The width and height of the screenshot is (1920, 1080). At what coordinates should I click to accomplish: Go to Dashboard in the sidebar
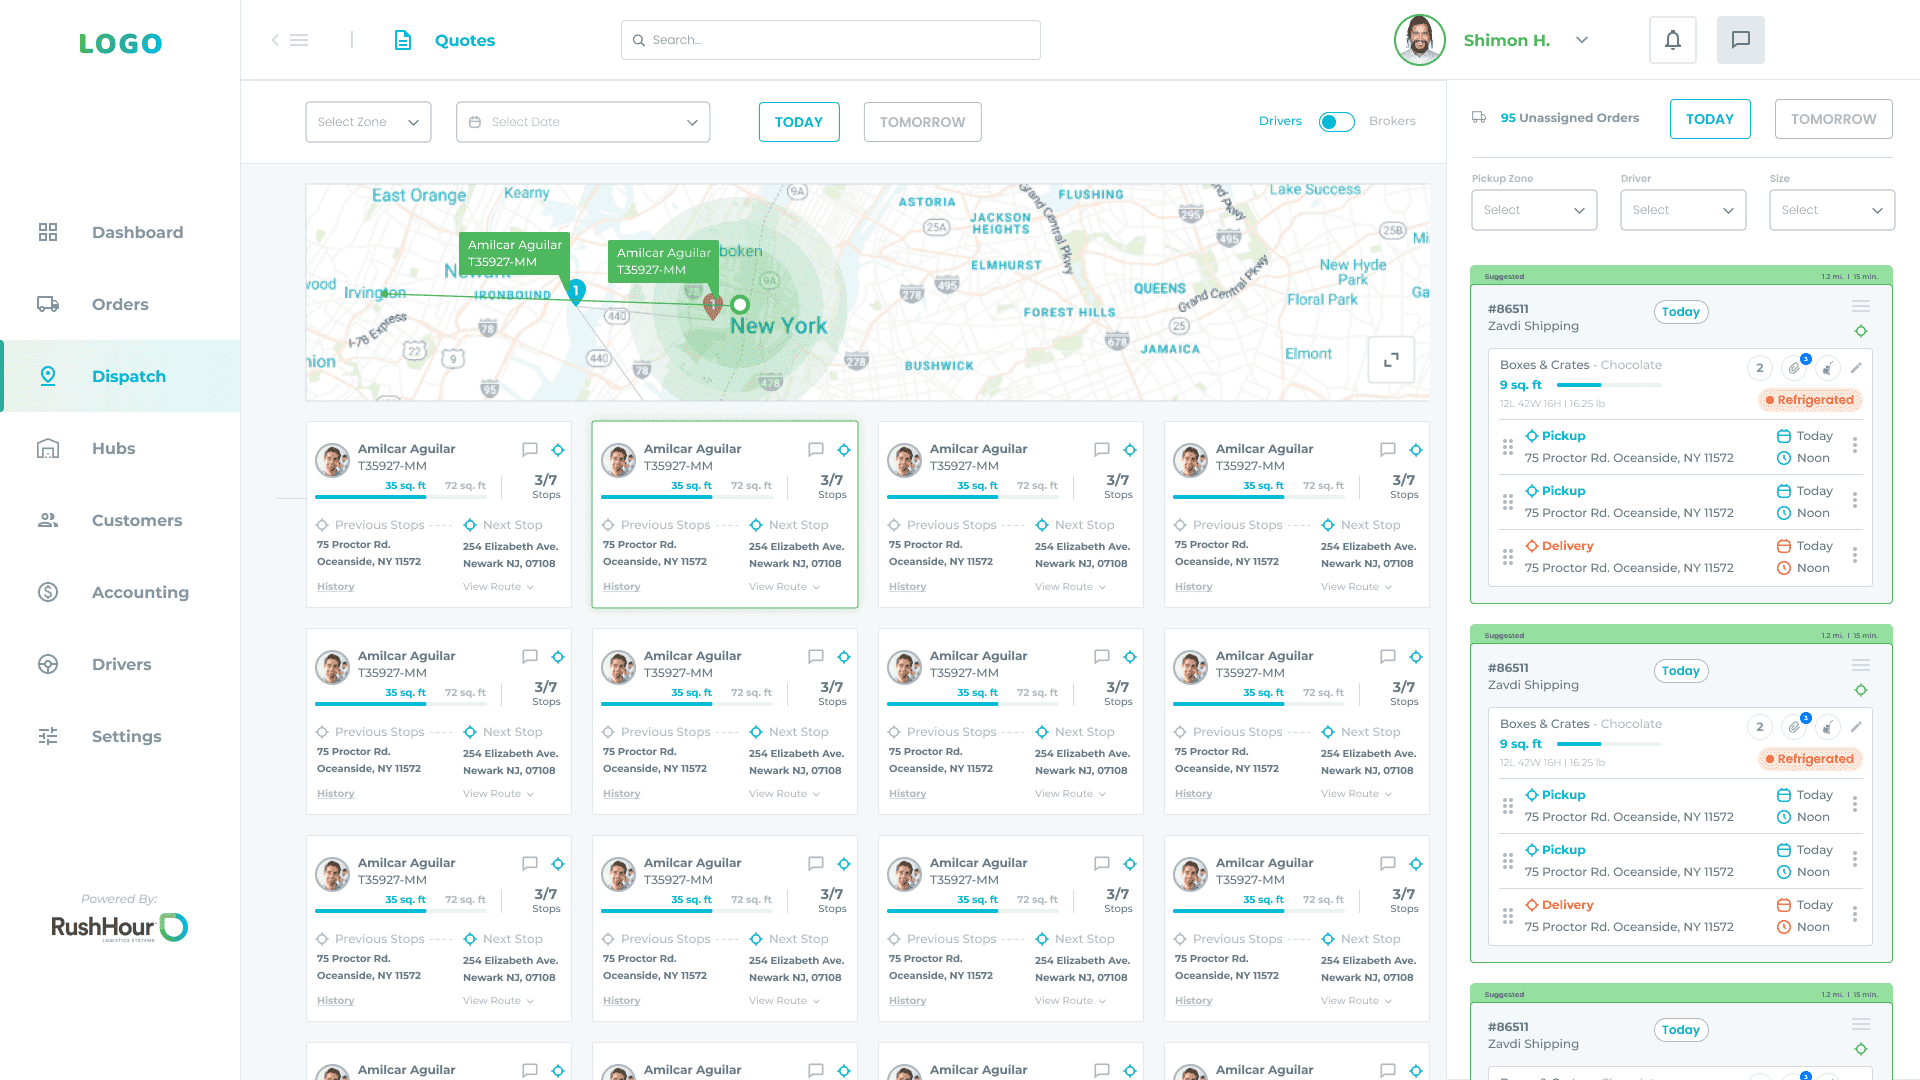tap(120, 232)
